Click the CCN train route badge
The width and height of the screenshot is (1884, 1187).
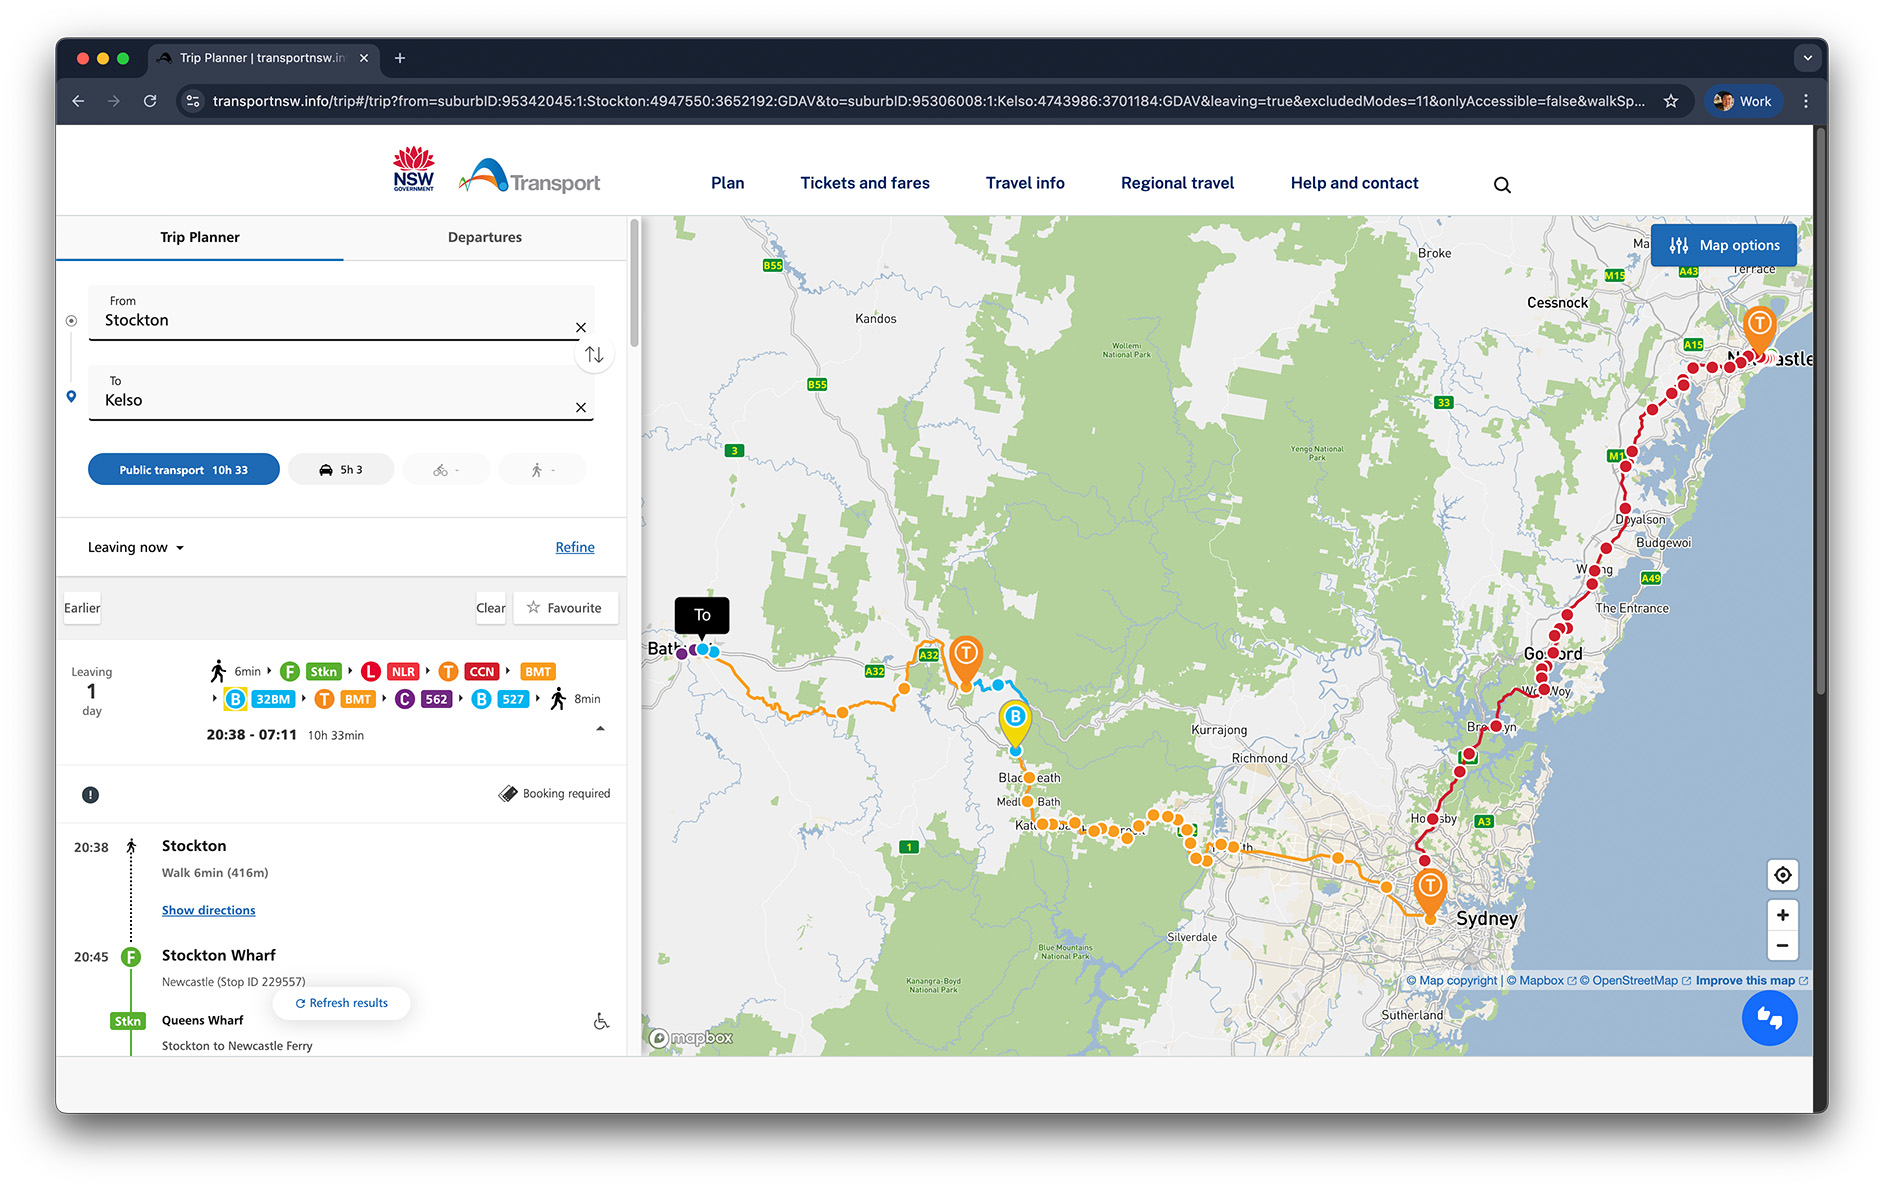point(482,672)
